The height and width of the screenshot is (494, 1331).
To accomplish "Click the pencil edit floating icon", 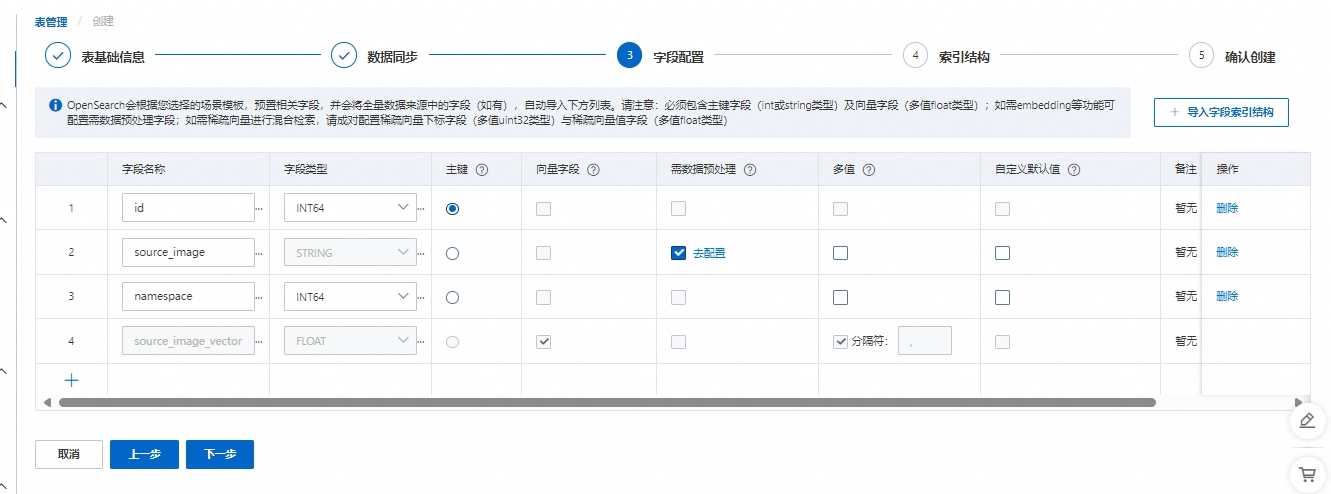I will 1305,420.
